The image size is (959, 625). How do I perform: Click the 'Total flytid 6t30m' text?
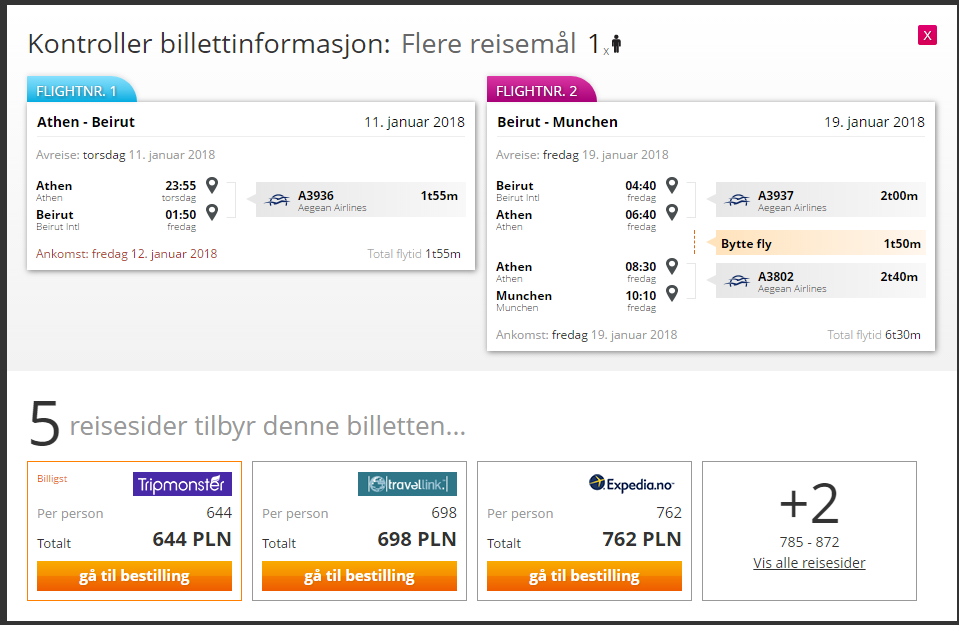(x=874, y=335)
